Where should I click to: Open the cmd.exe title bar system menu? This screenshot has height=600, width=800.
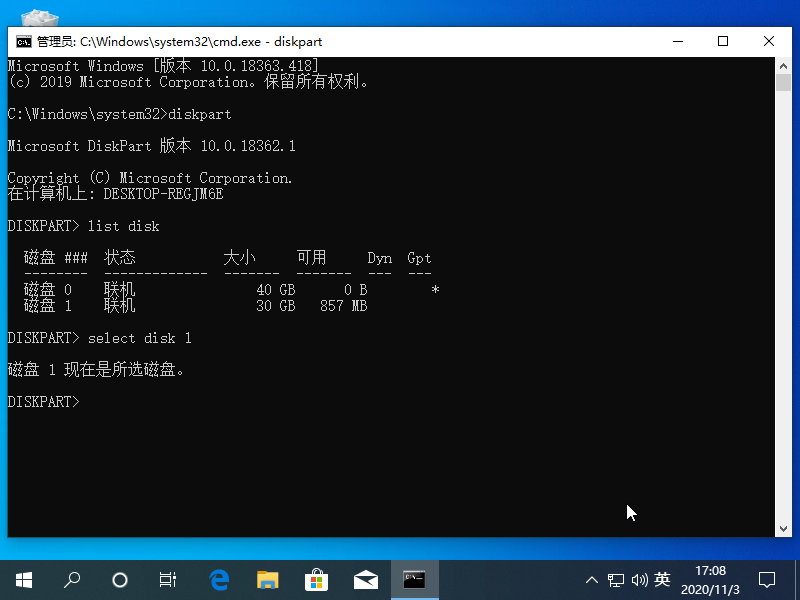click(23, 42)
